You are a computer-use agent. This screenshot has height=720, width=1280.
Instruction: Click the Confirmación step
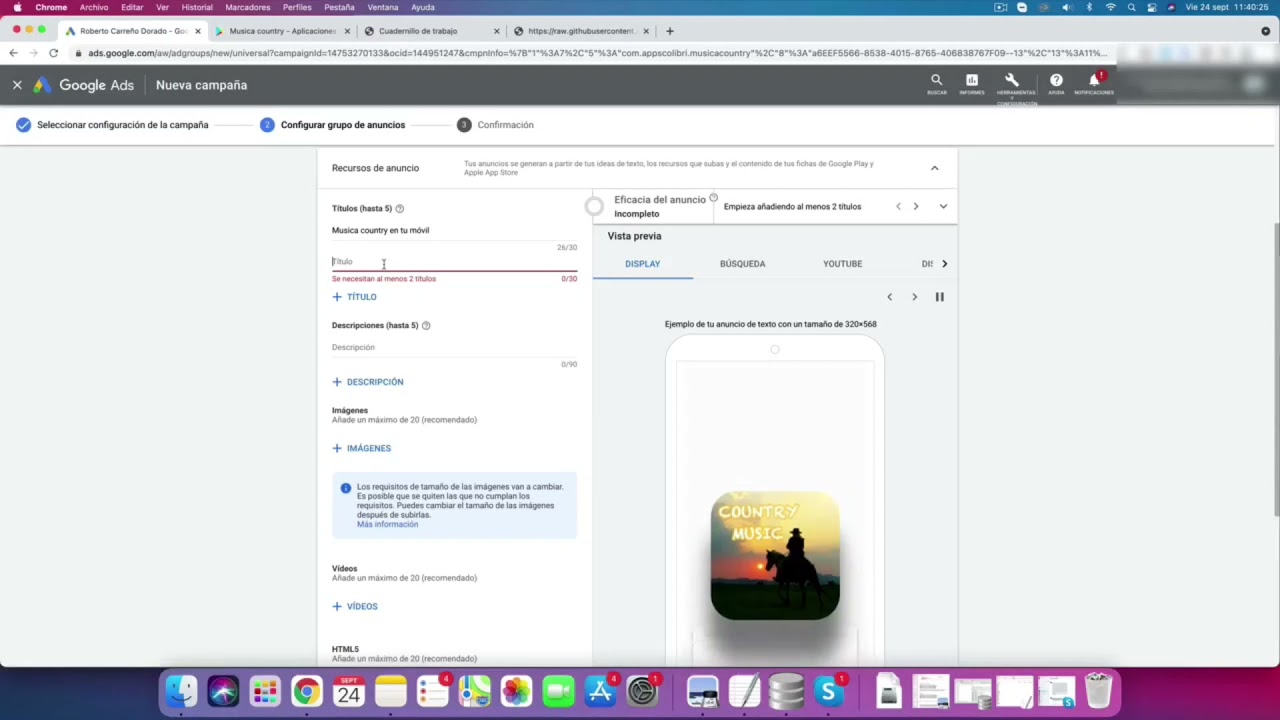point(496,125)
